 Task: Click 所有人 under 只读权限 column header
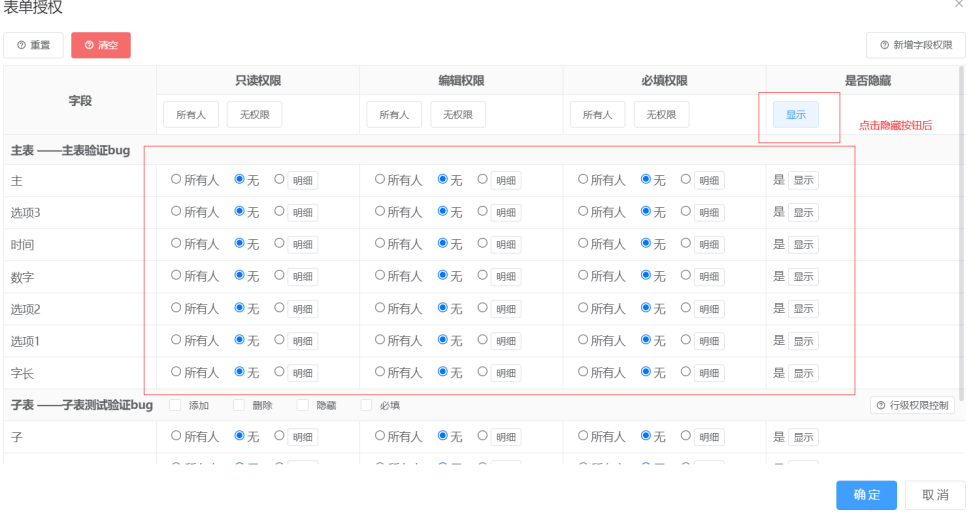(x=190, y=115)
